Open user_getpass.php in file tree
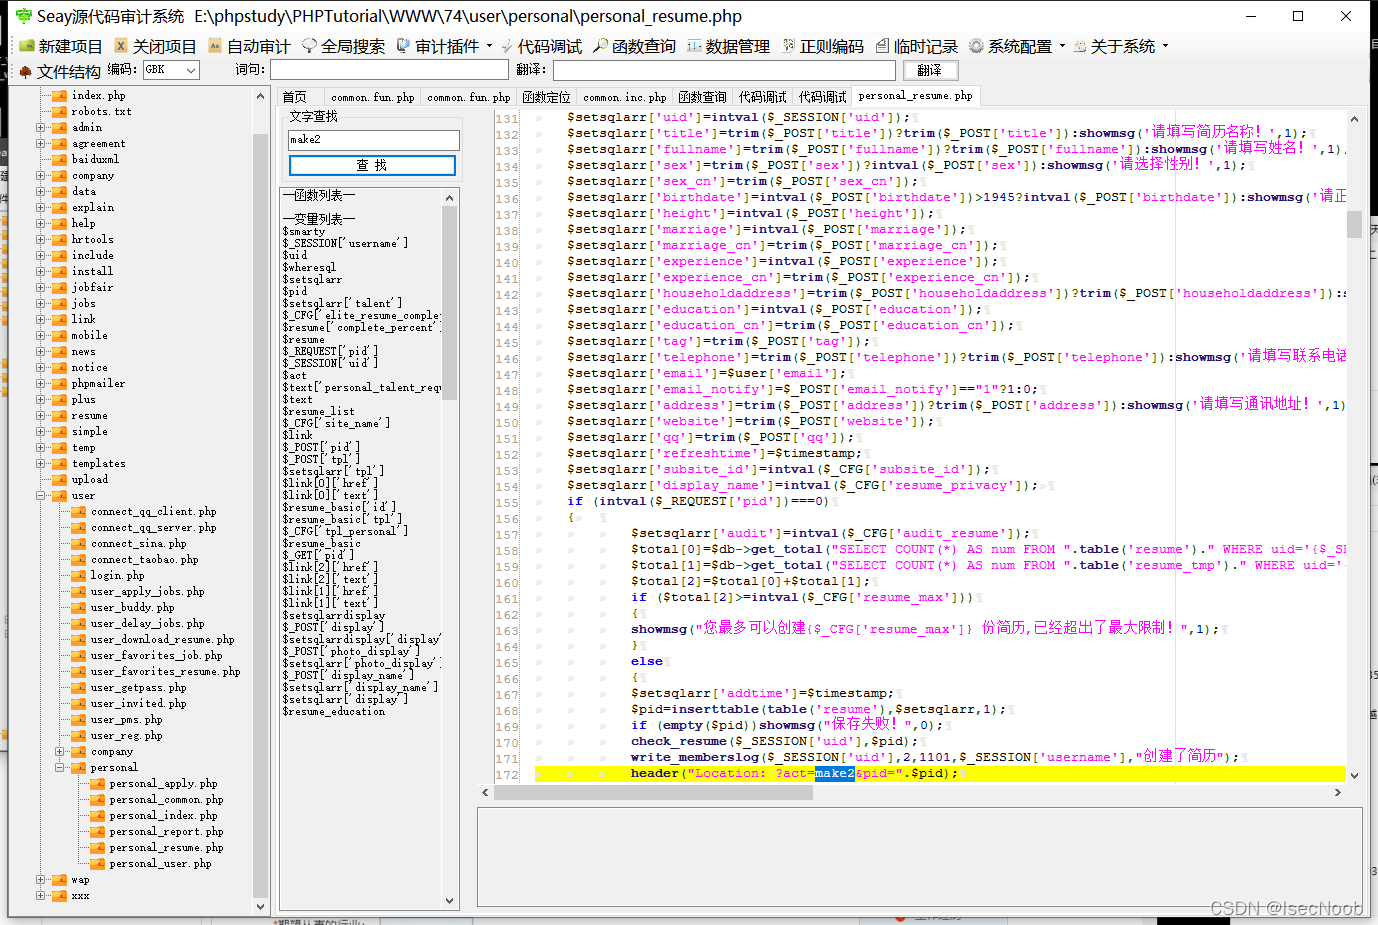 point(138,688)
